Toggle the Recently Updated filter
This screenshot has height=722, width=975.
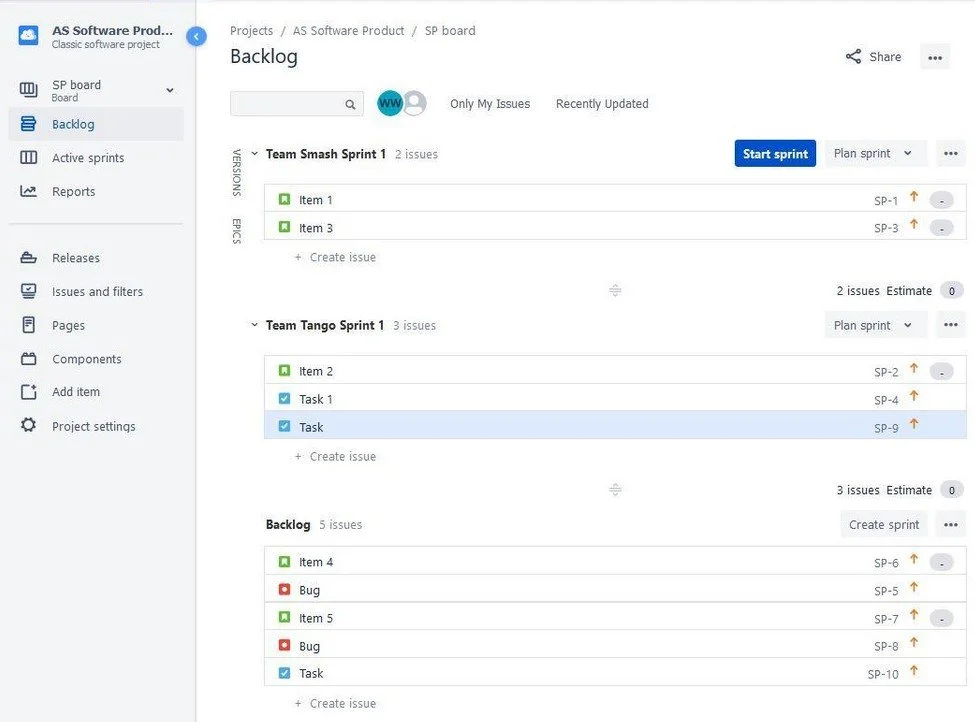(x=602, y=104)
